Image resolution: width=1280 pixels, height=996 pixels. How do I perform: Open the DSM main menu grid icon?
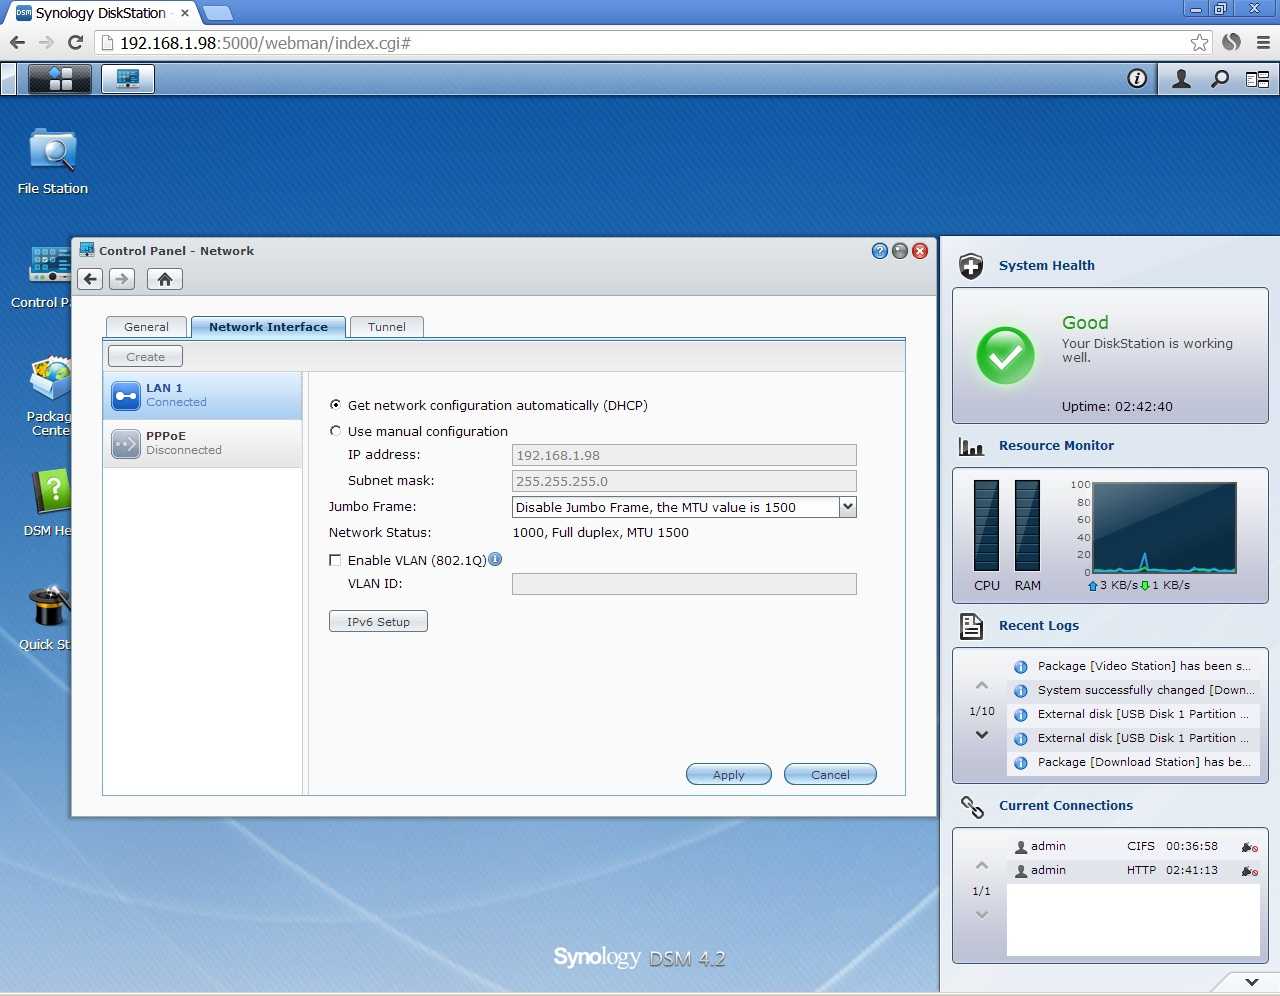(x=60, y=79)
